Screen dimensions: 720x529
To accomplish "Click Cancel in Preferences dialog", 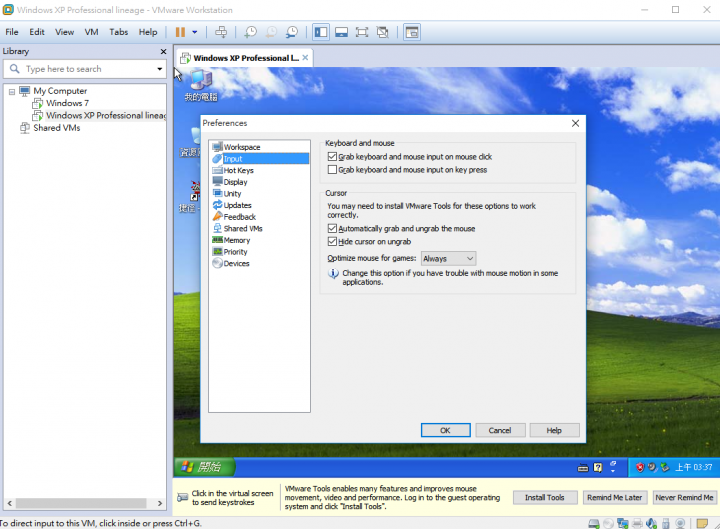I will tap(500, 430).
